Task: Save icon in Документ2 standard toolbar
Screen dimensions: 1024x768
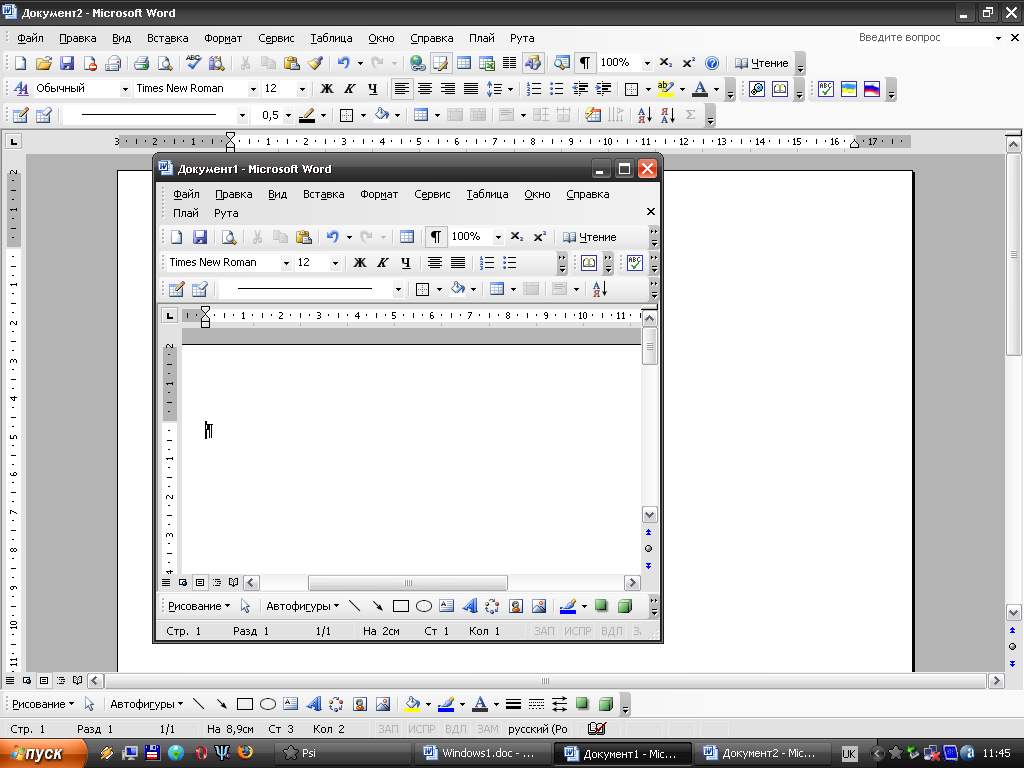Action: [67, 63]
